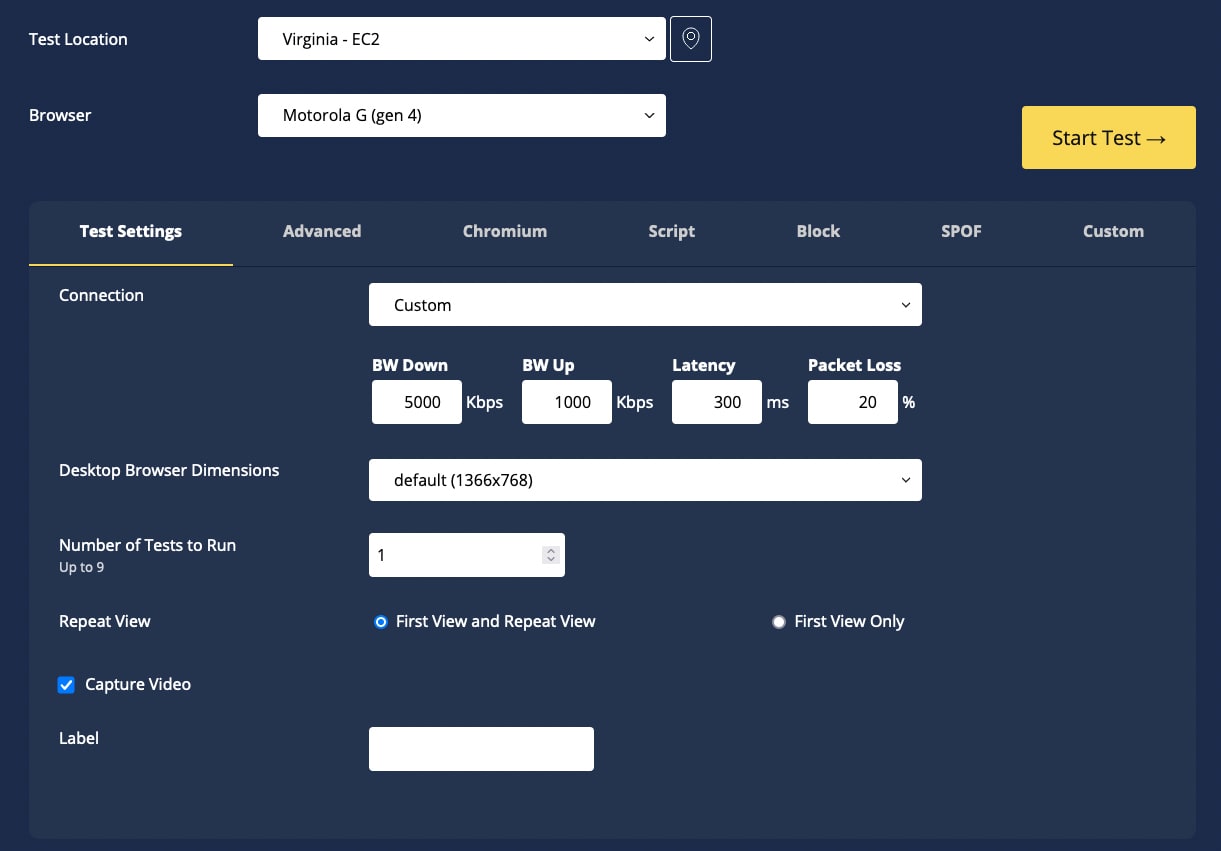Switch to the Custom tab
The image size is (1221, 851).
click(x=1113, y=231)
